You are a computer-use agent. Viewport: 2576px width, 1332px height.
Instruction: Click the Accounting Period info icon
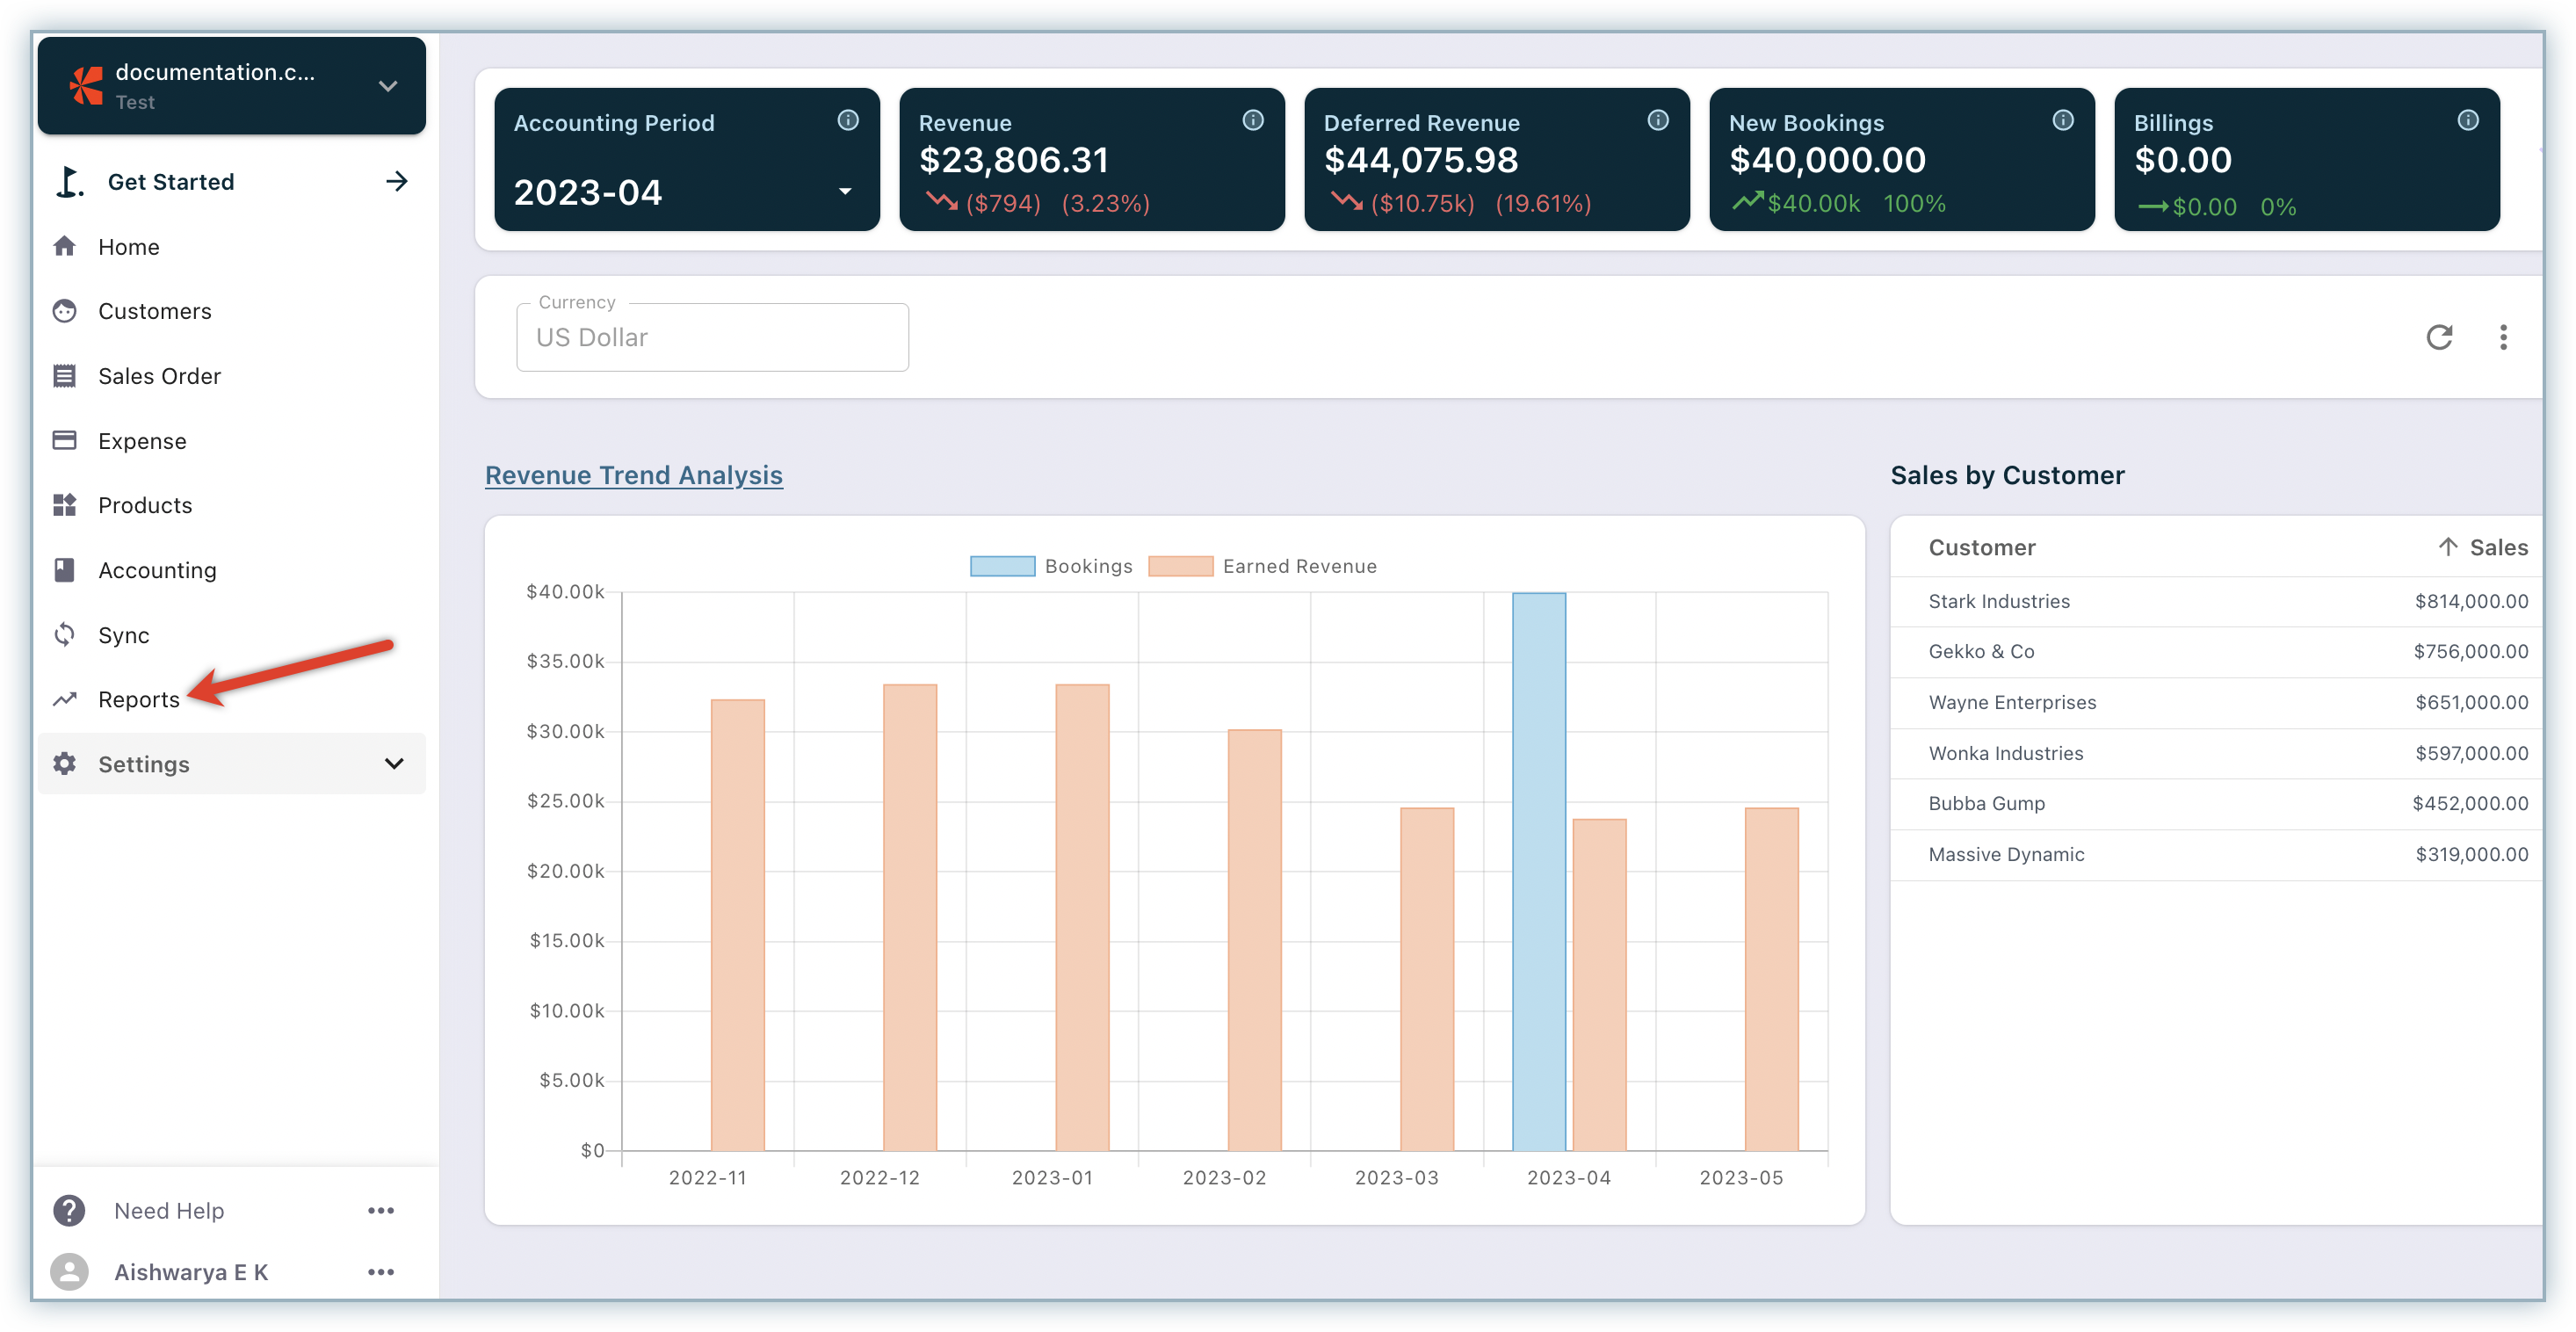(x=847, y=121)
